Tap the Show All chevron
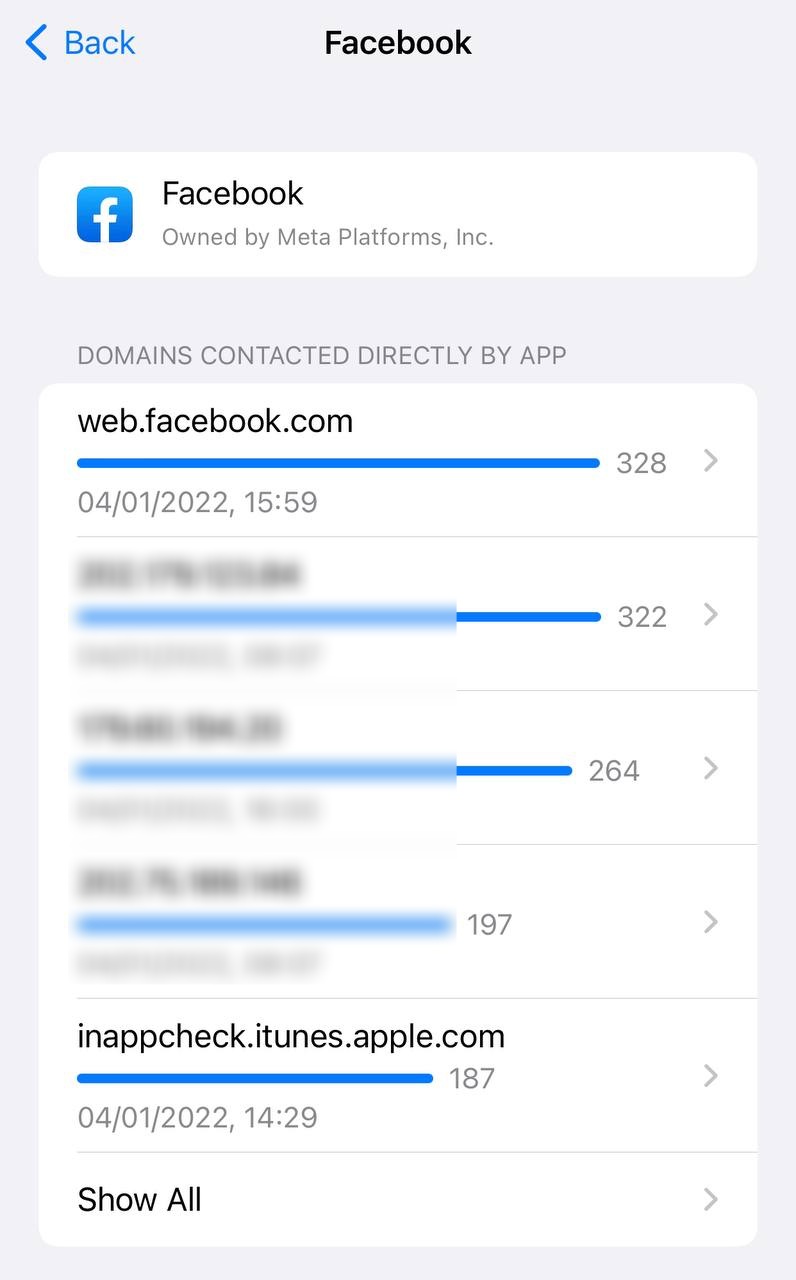Image resolution: width=796 pixels, height=1280 pixels. click(710, 1199)
